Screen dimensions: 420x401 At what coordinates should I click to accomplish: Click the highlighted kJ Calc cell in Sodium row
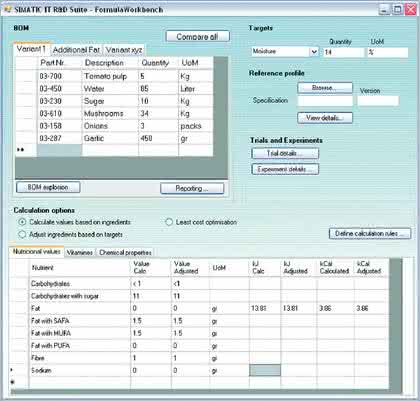(265, 370)
